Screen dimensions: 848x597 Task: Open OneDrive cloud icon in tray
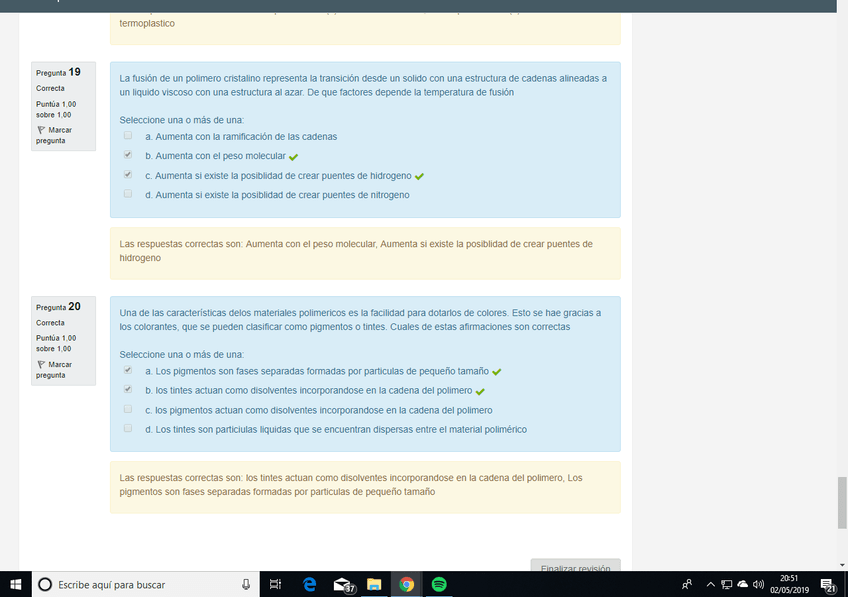point(743,584)
